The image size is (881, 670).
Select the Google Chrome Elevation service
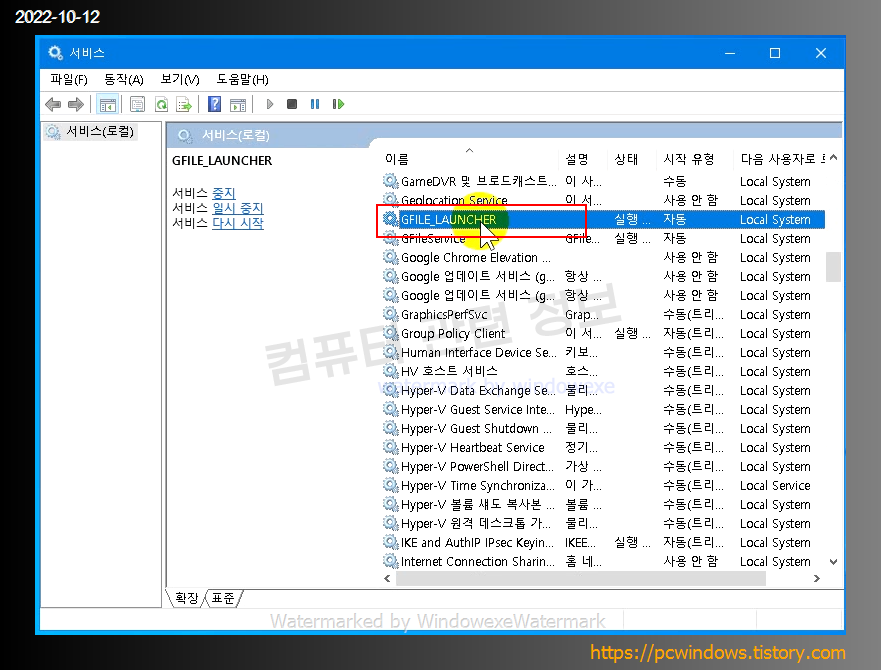coord(603,257)
